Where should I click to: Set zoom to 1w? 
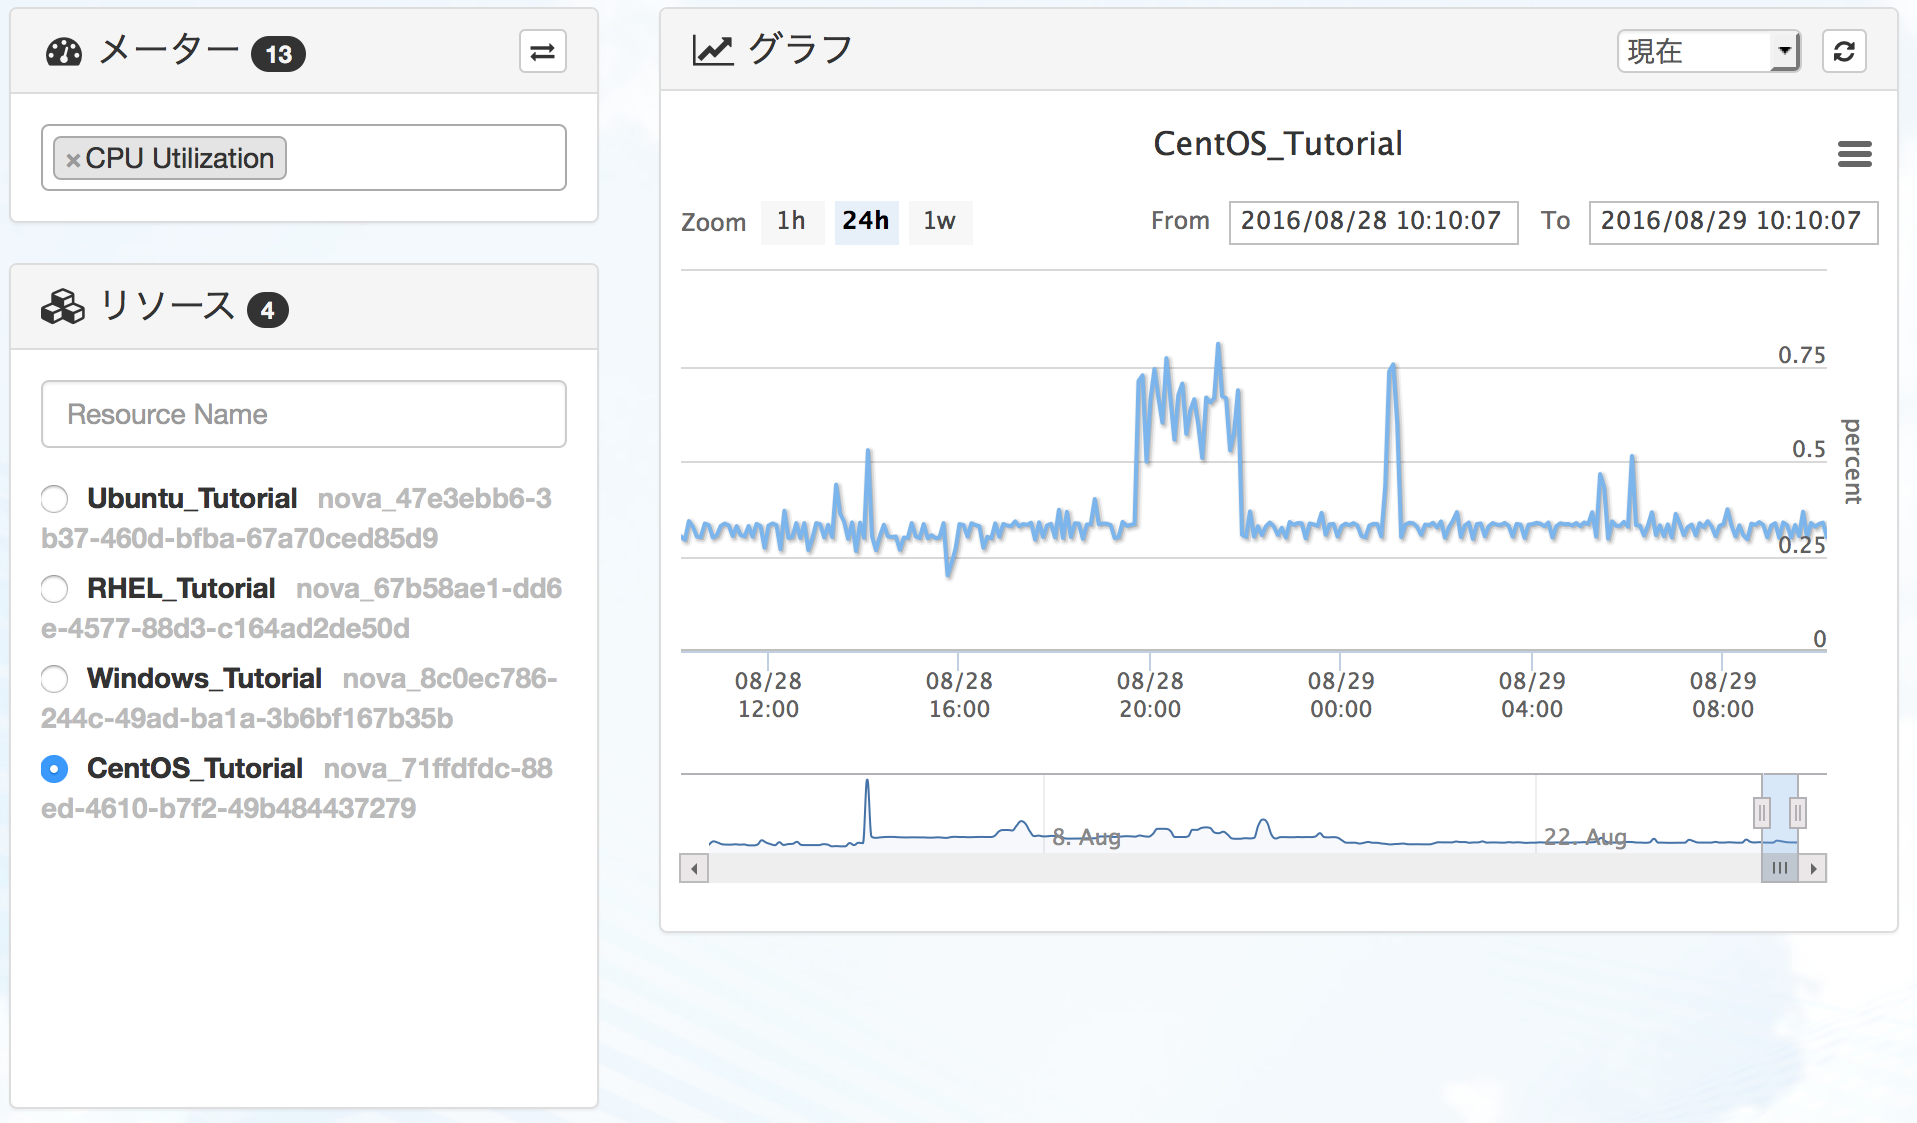pos(940,221)
